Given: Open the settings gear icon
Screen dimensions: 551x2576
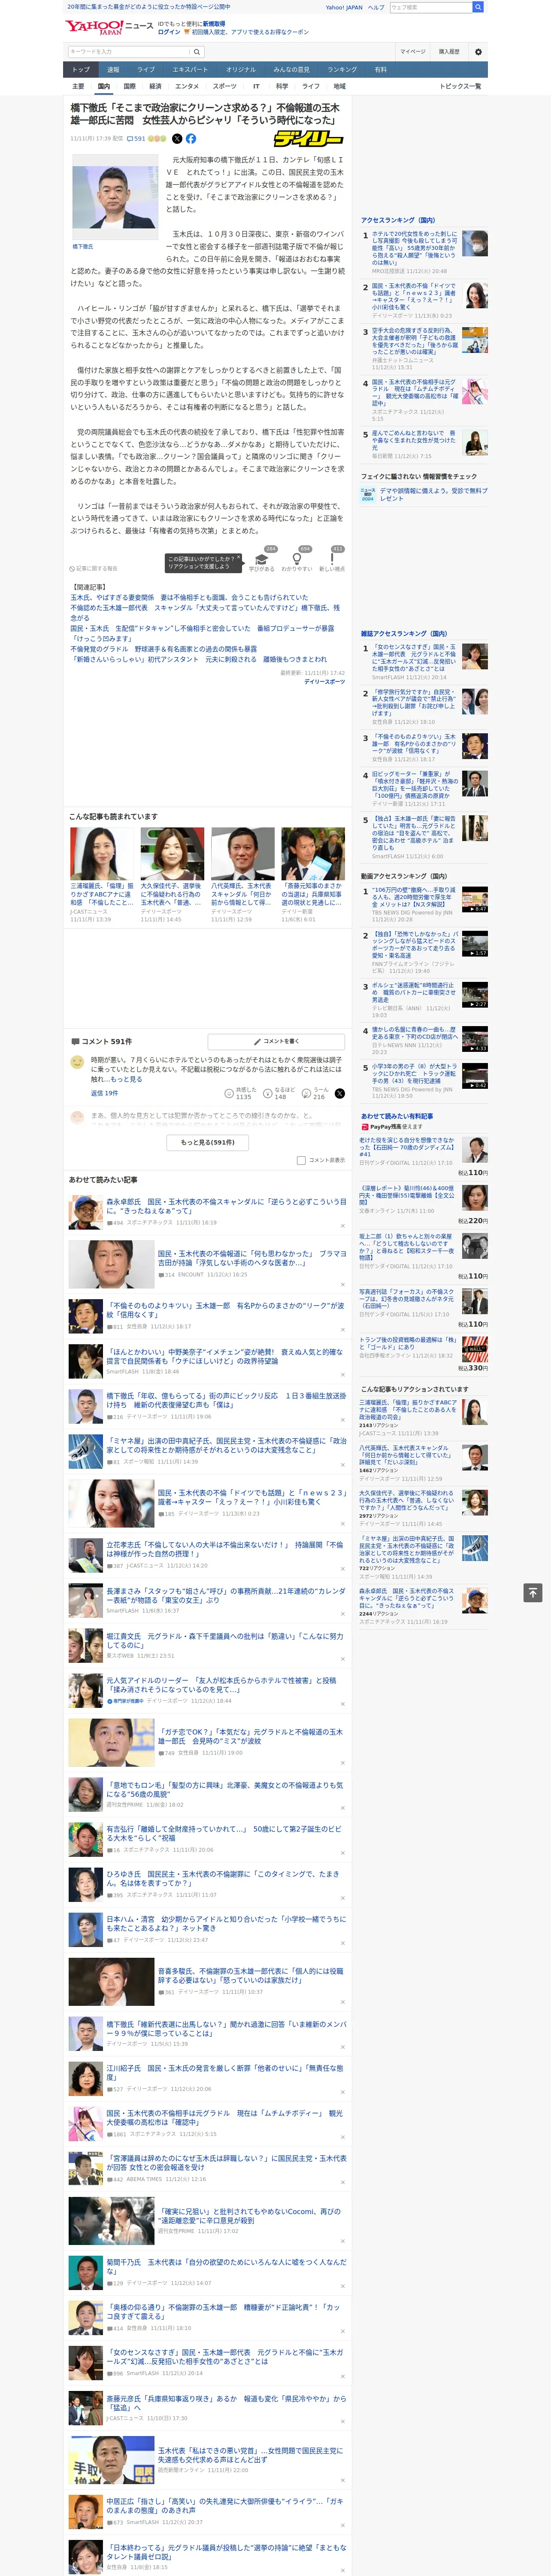Looking at the screenshot, I should pos(478,52).
